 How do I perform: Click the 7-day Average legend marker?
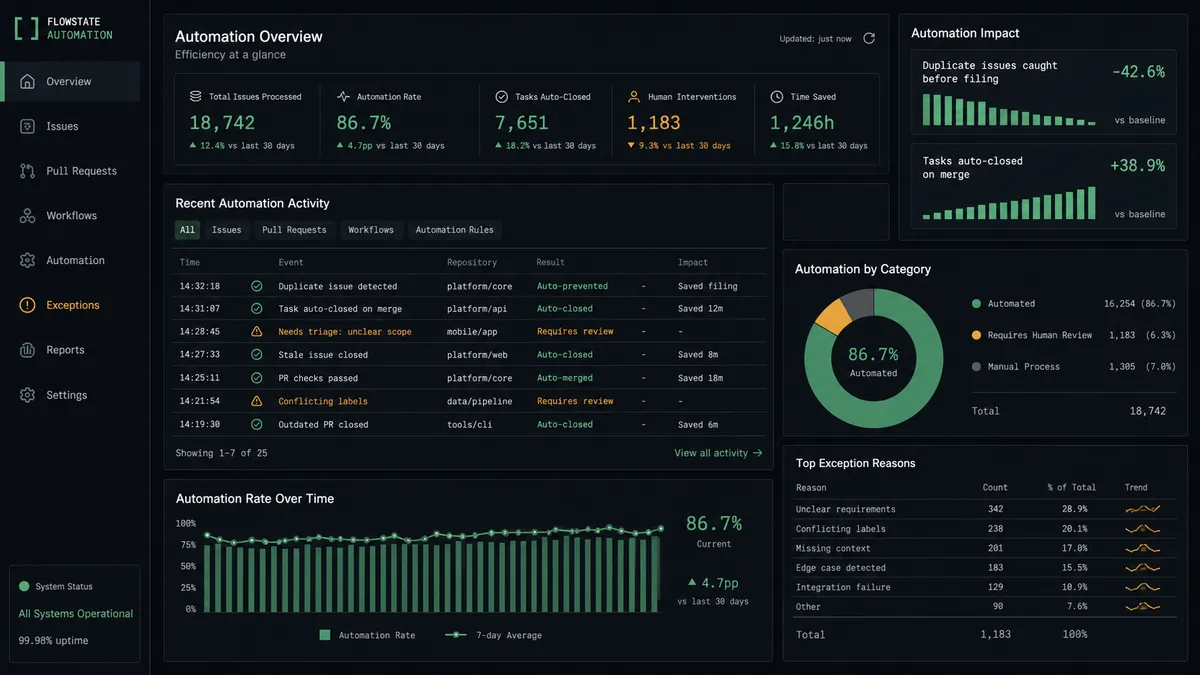click(x=456, y=635)
